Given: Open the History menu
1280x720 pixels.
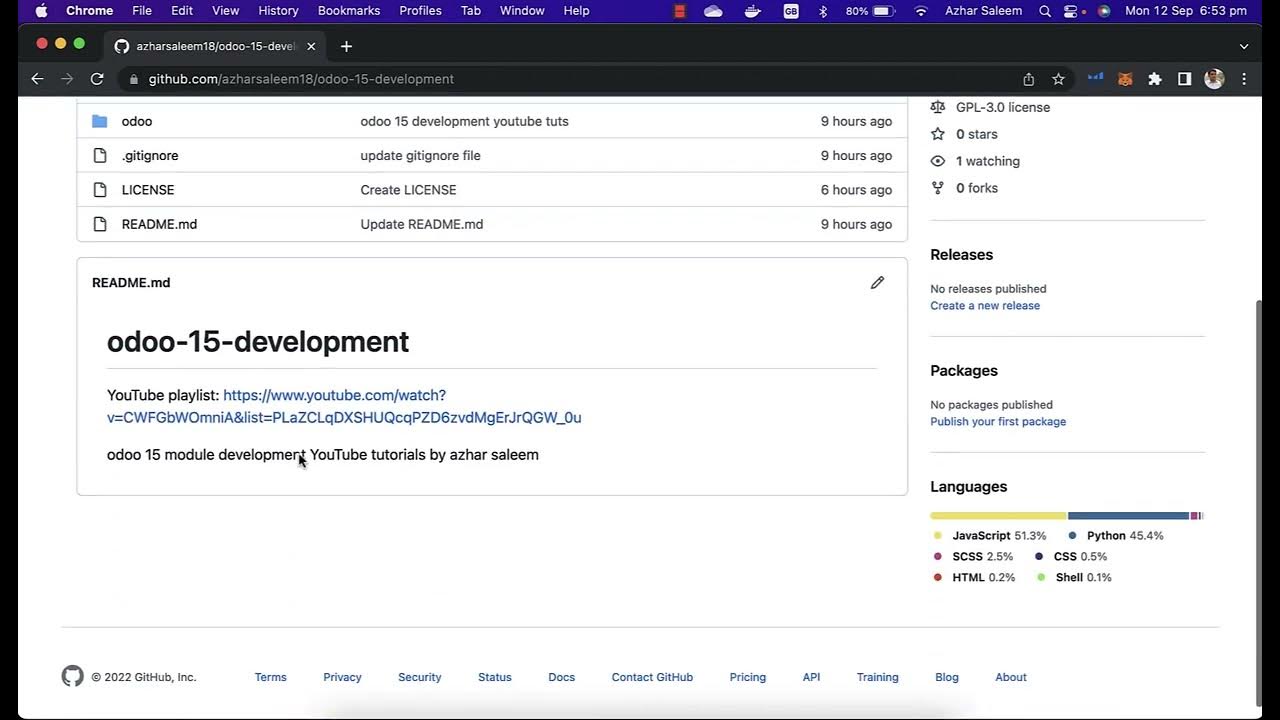Looking at the screenshot, I should [278, 11].
